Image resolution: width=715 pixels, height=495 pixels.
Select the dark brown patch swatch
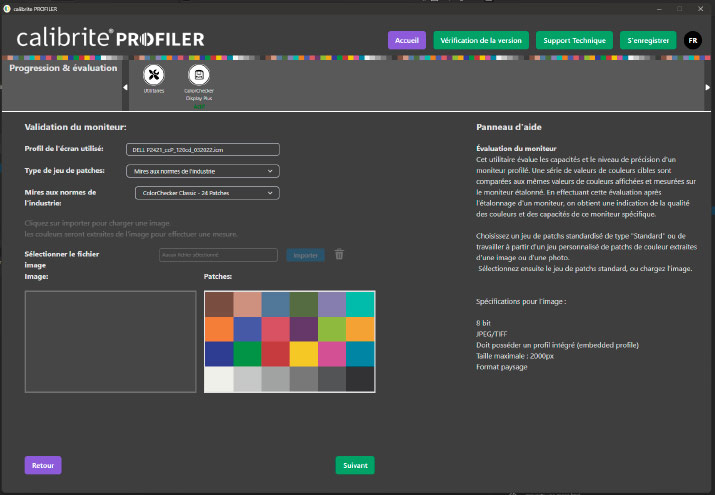click(x=219, y=304)
